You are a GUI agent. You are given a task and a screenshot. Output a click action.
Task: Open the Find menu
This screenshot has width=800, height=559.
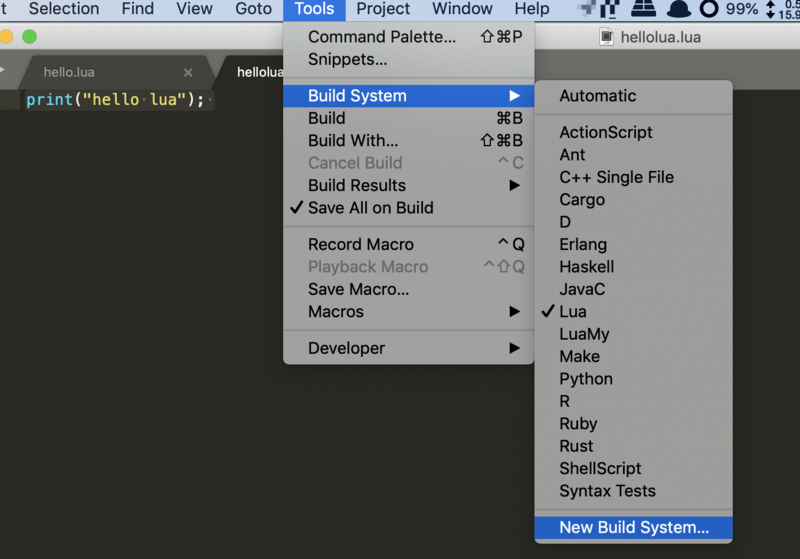(x=138, y=9)
